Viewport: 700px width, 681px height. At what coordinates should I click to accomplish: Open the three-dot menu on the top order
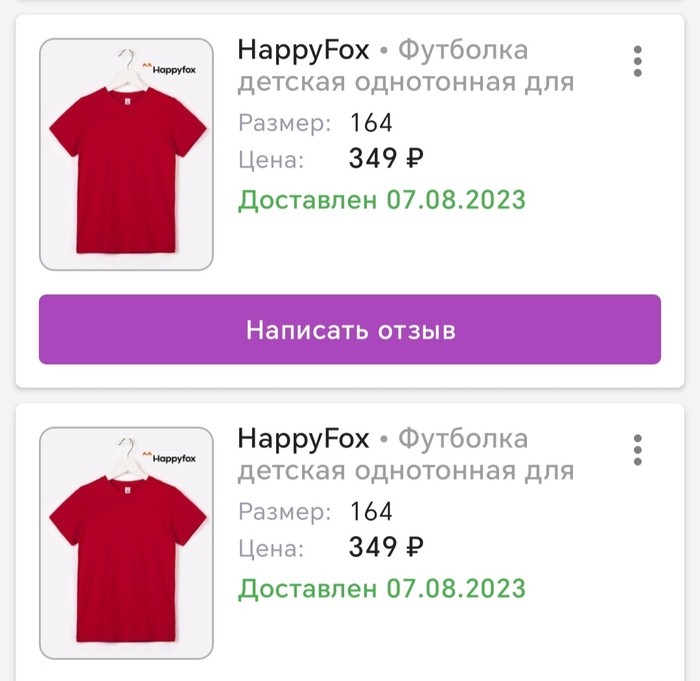click(638, 61)
